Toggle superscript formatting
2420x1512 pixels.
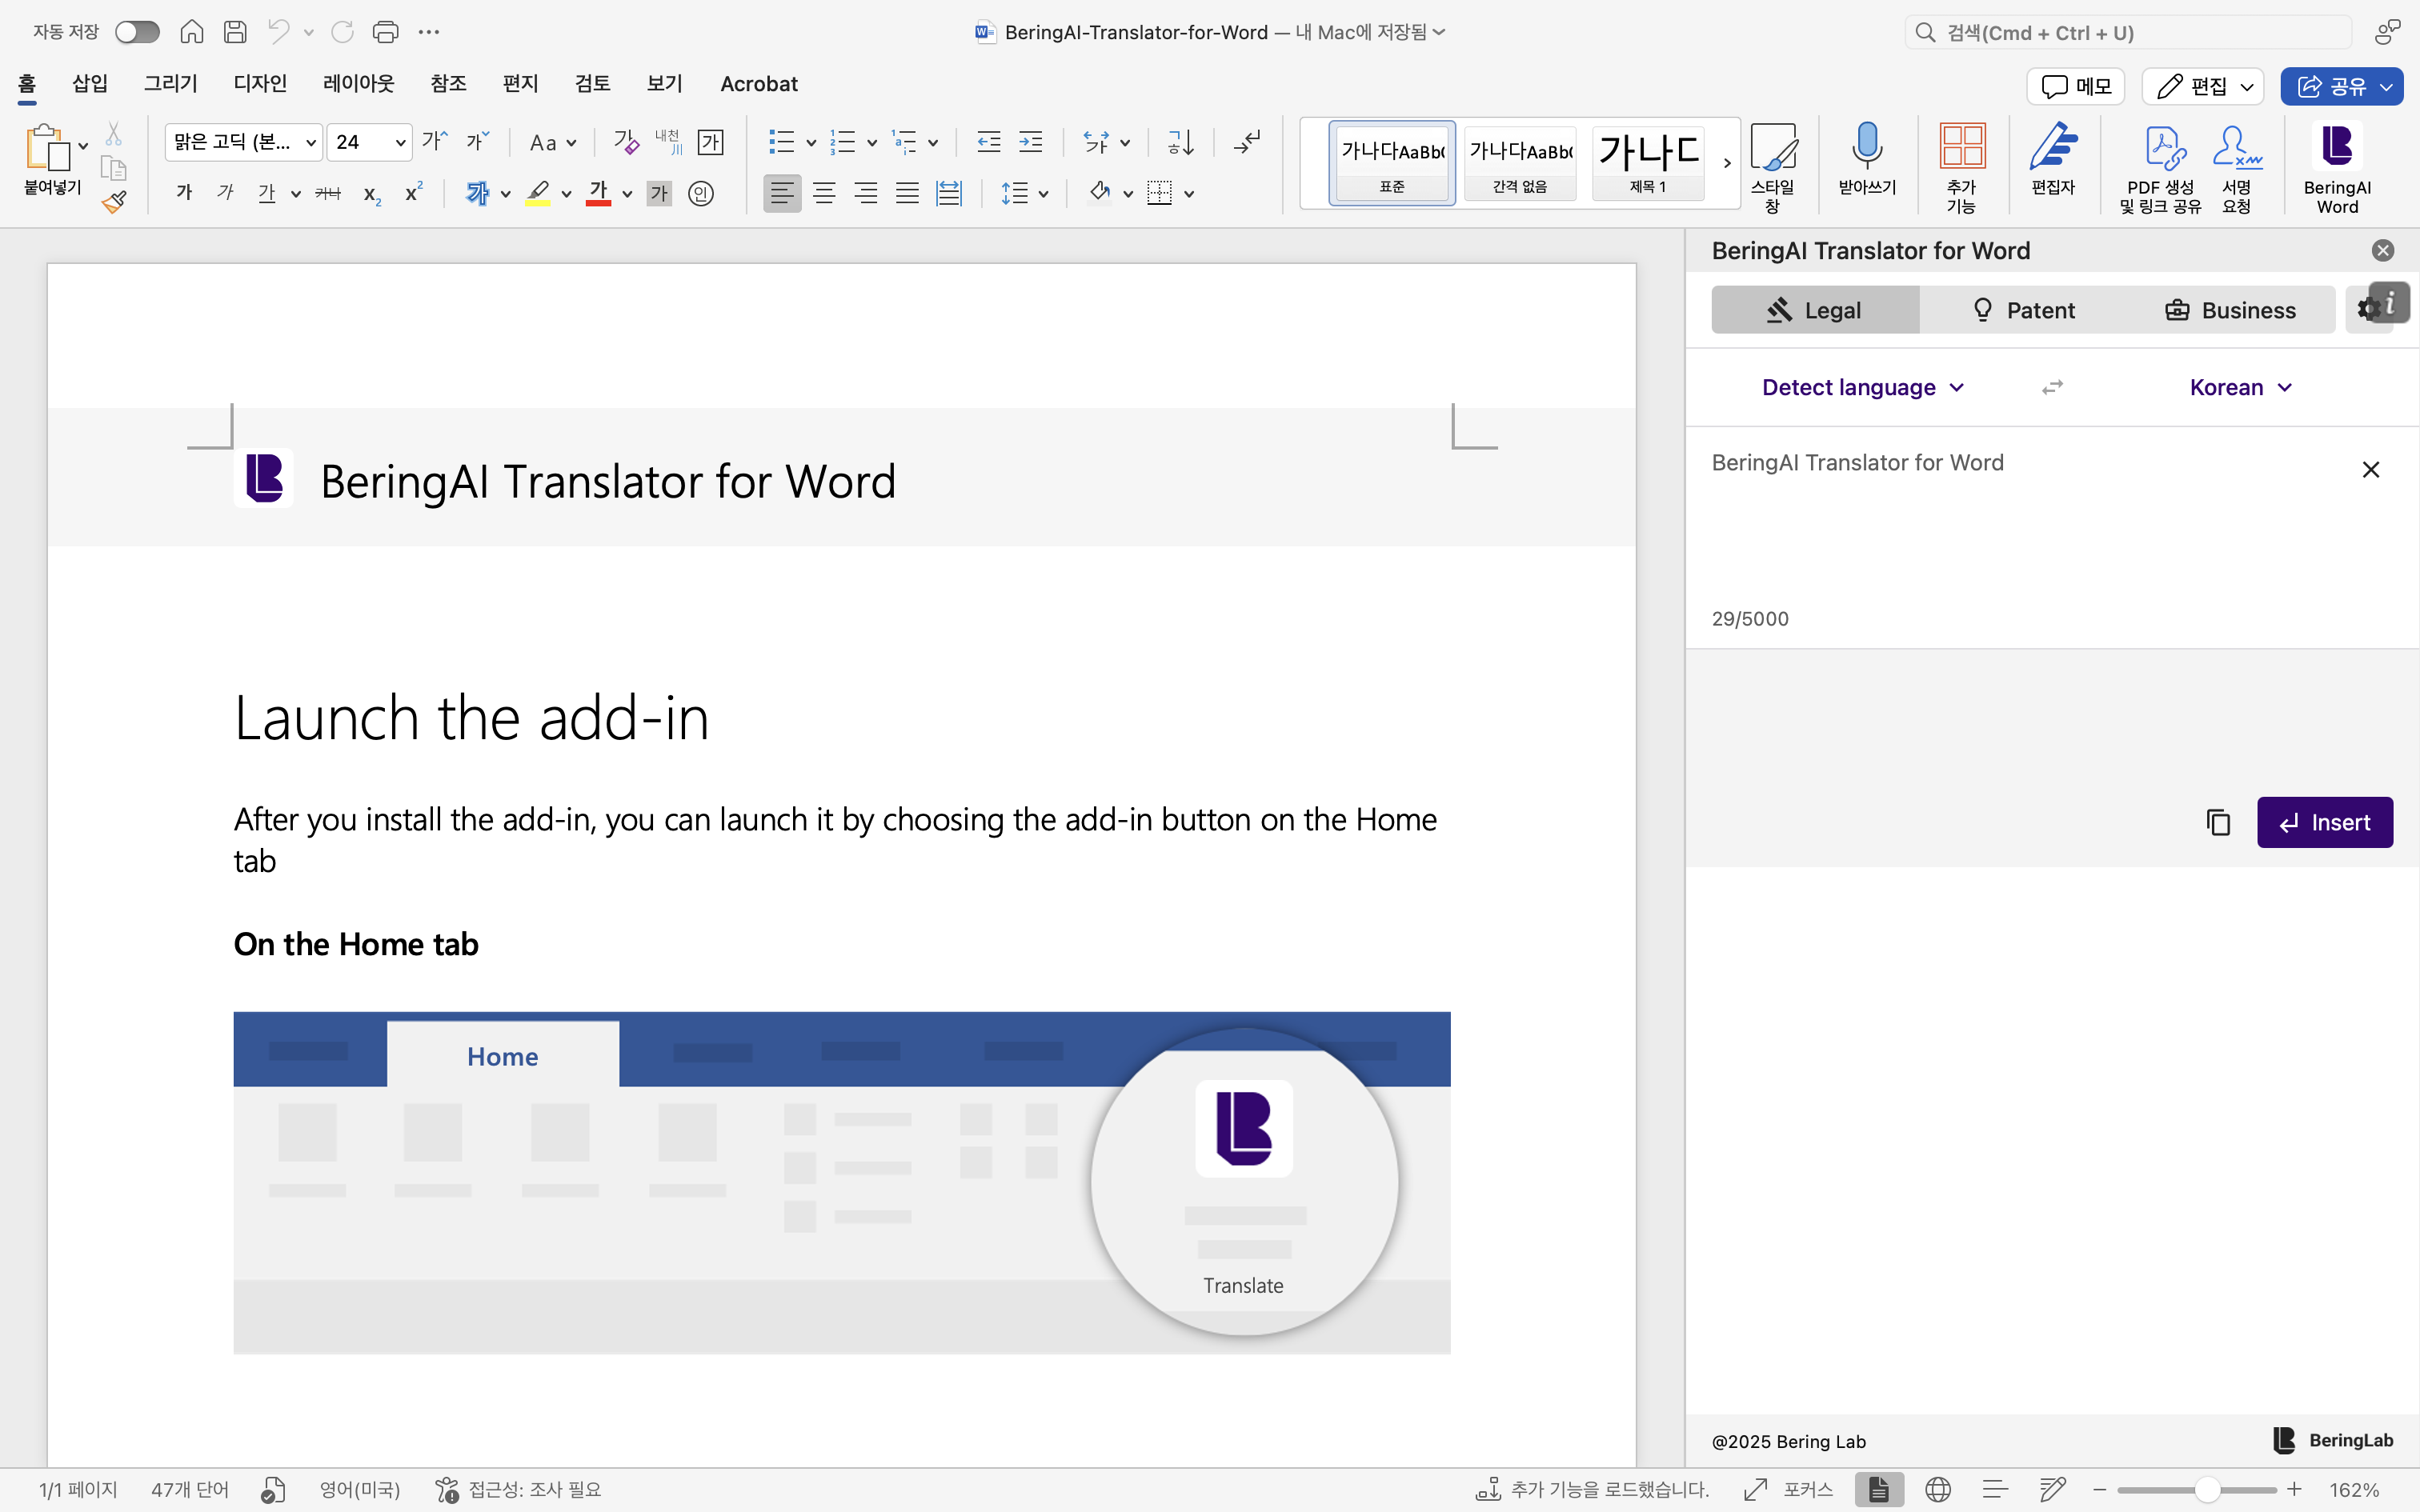tap(413, 193)
